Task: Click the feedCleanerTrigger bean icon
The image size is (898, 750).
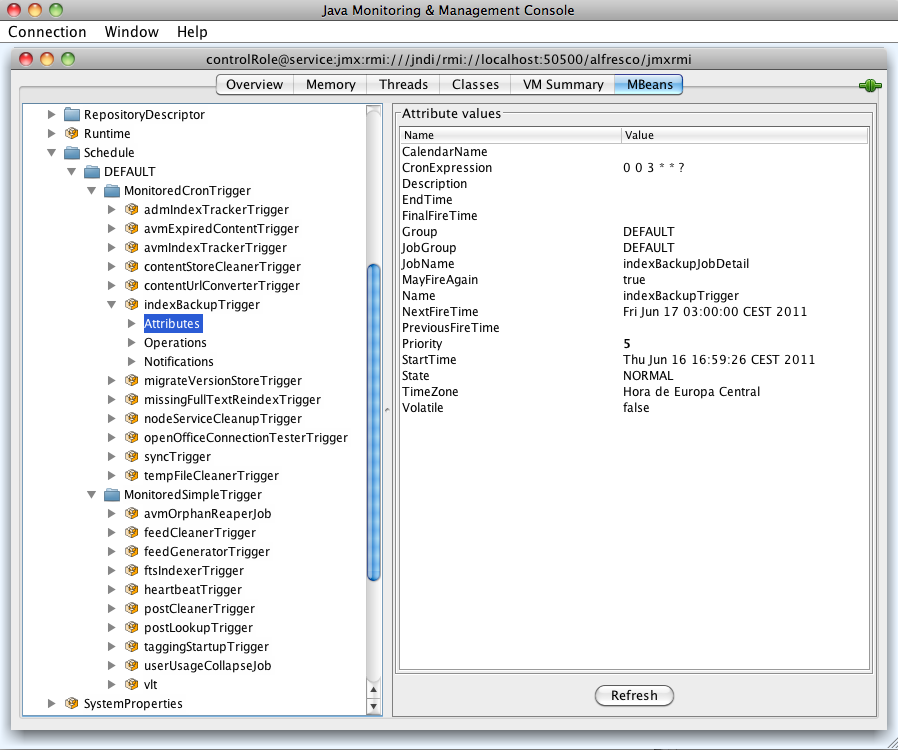Action: 132,532
